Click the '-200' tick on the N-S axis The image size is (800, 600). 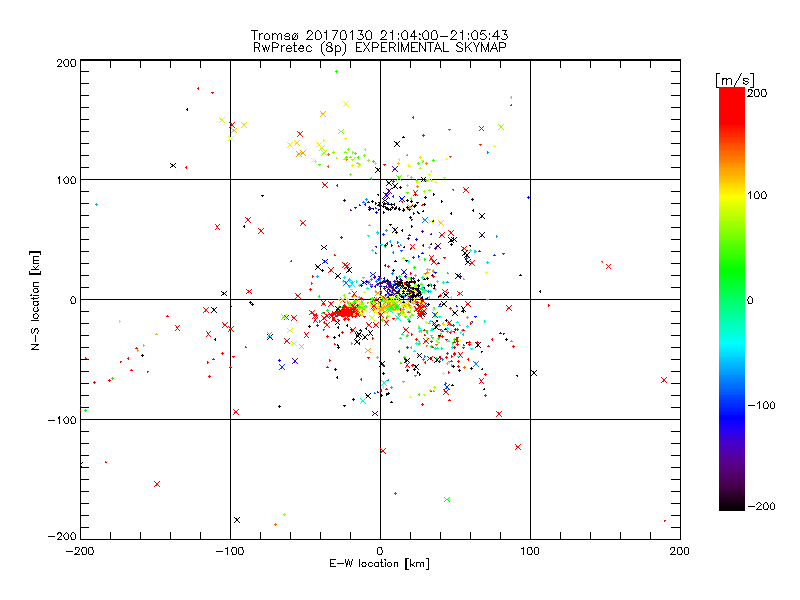click(62, 536)
